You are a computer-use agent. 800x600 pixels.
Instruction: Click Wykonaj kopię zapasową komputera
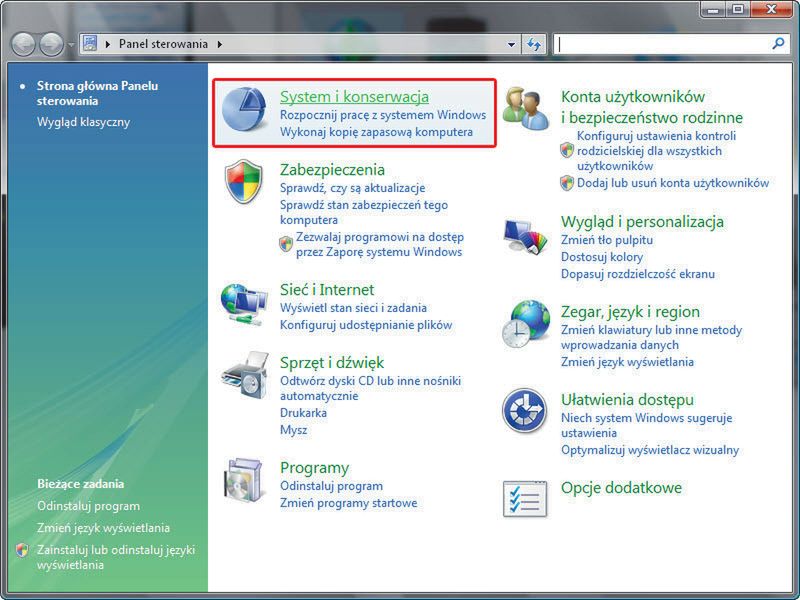click(376, 132)
